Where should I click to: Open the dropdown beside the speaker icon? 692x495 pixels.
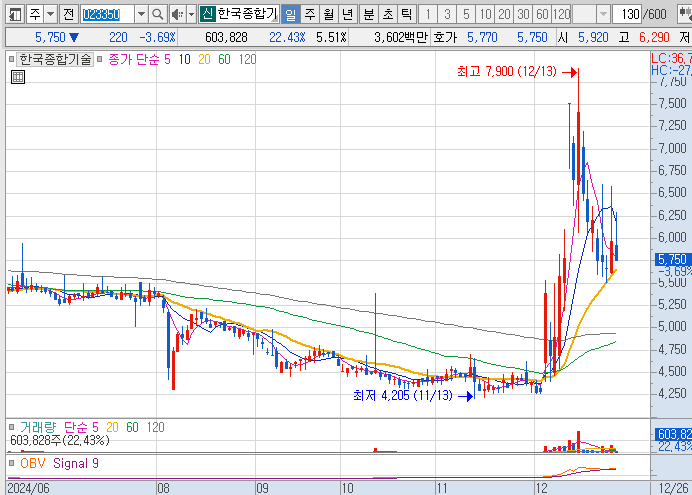pos(192,15)
